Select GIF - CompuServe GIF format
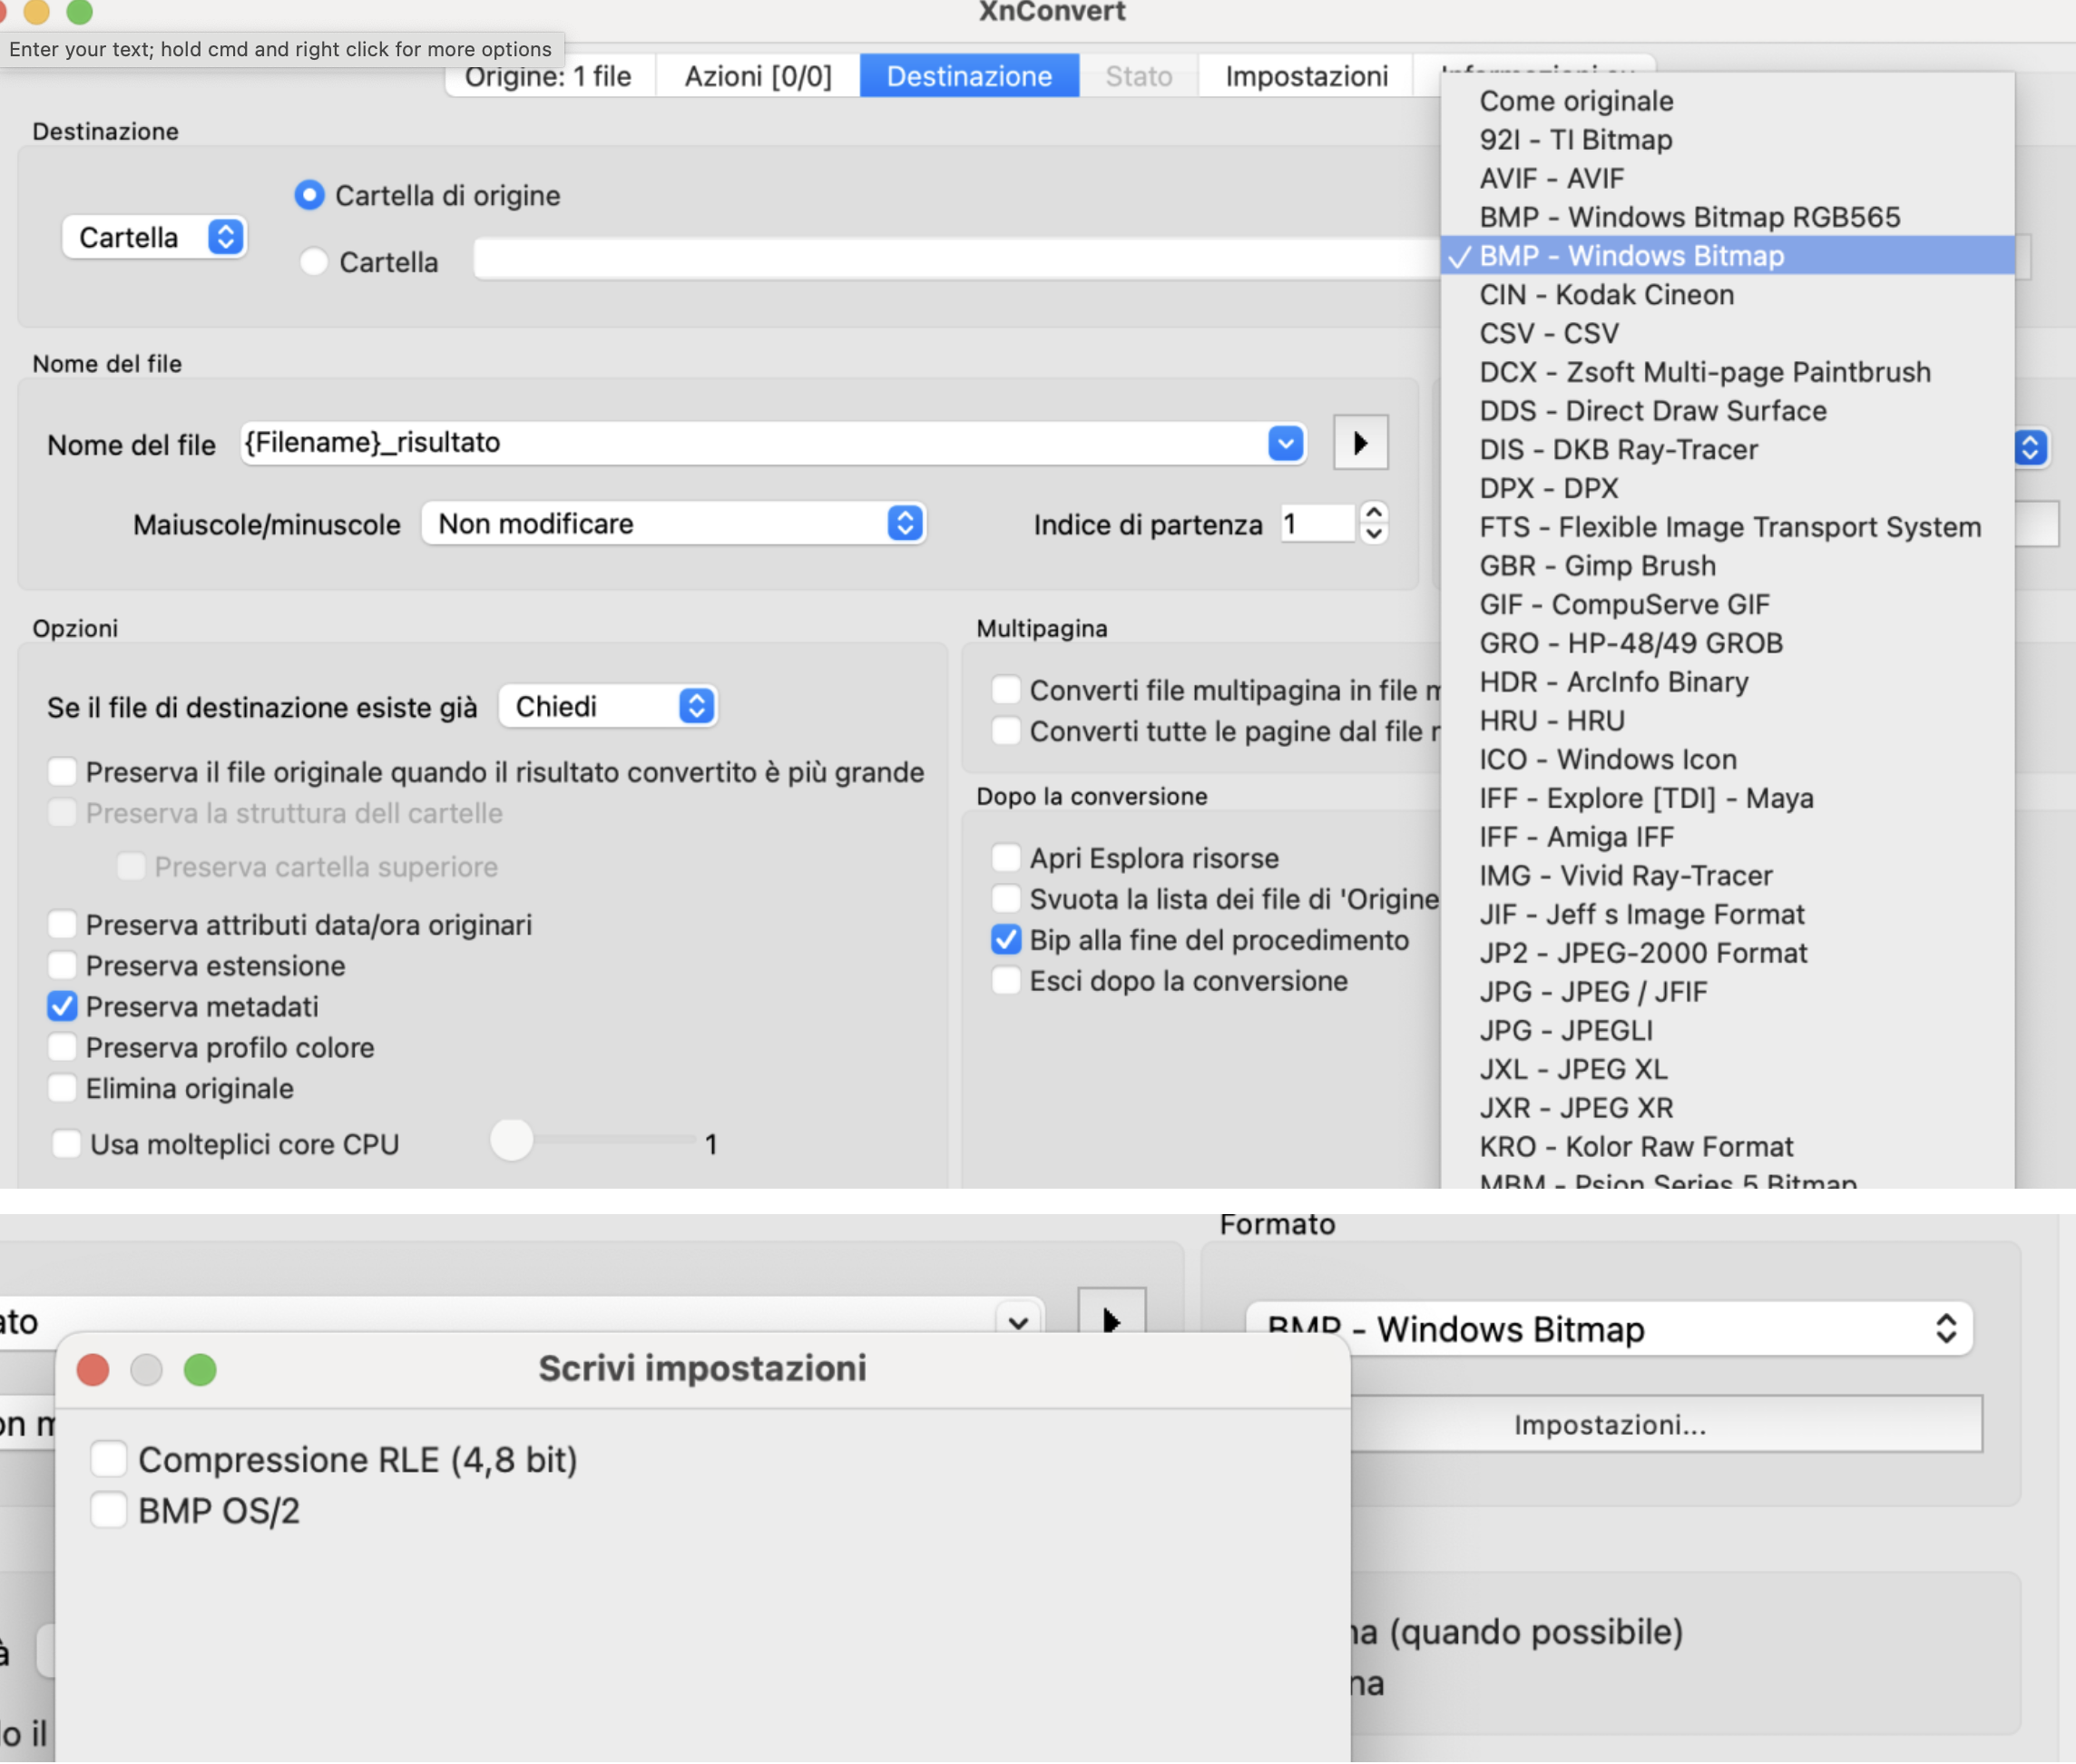The height and width of the screenshot is (1764, 2076). (x=1727, y=604)
